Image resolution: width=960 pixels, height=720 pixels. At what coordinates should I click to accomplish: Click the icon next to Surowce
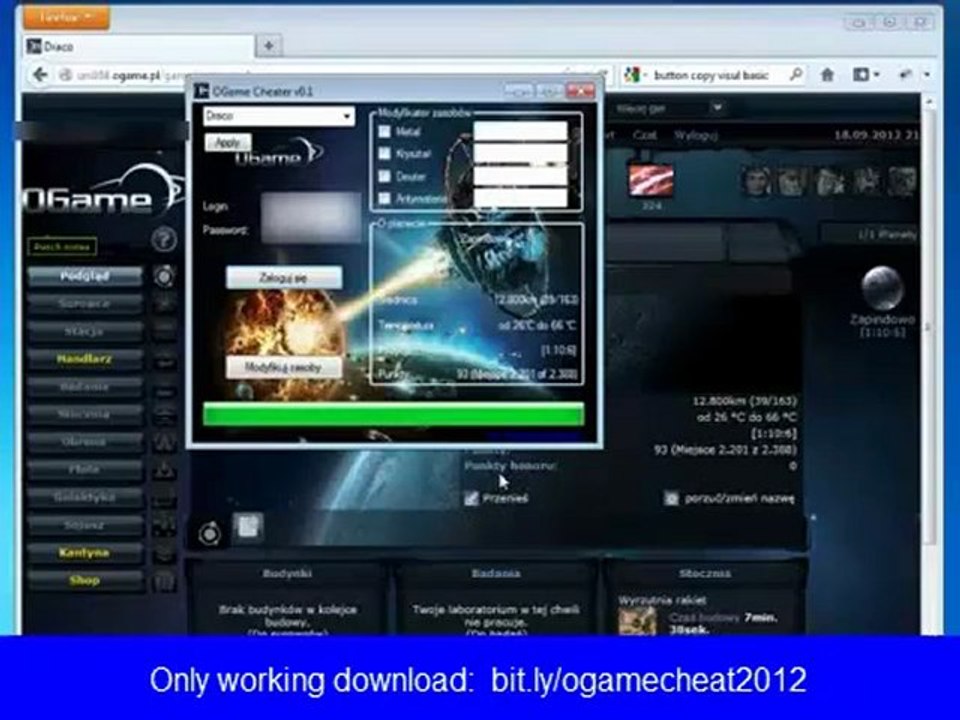click(x=163, y=304)
